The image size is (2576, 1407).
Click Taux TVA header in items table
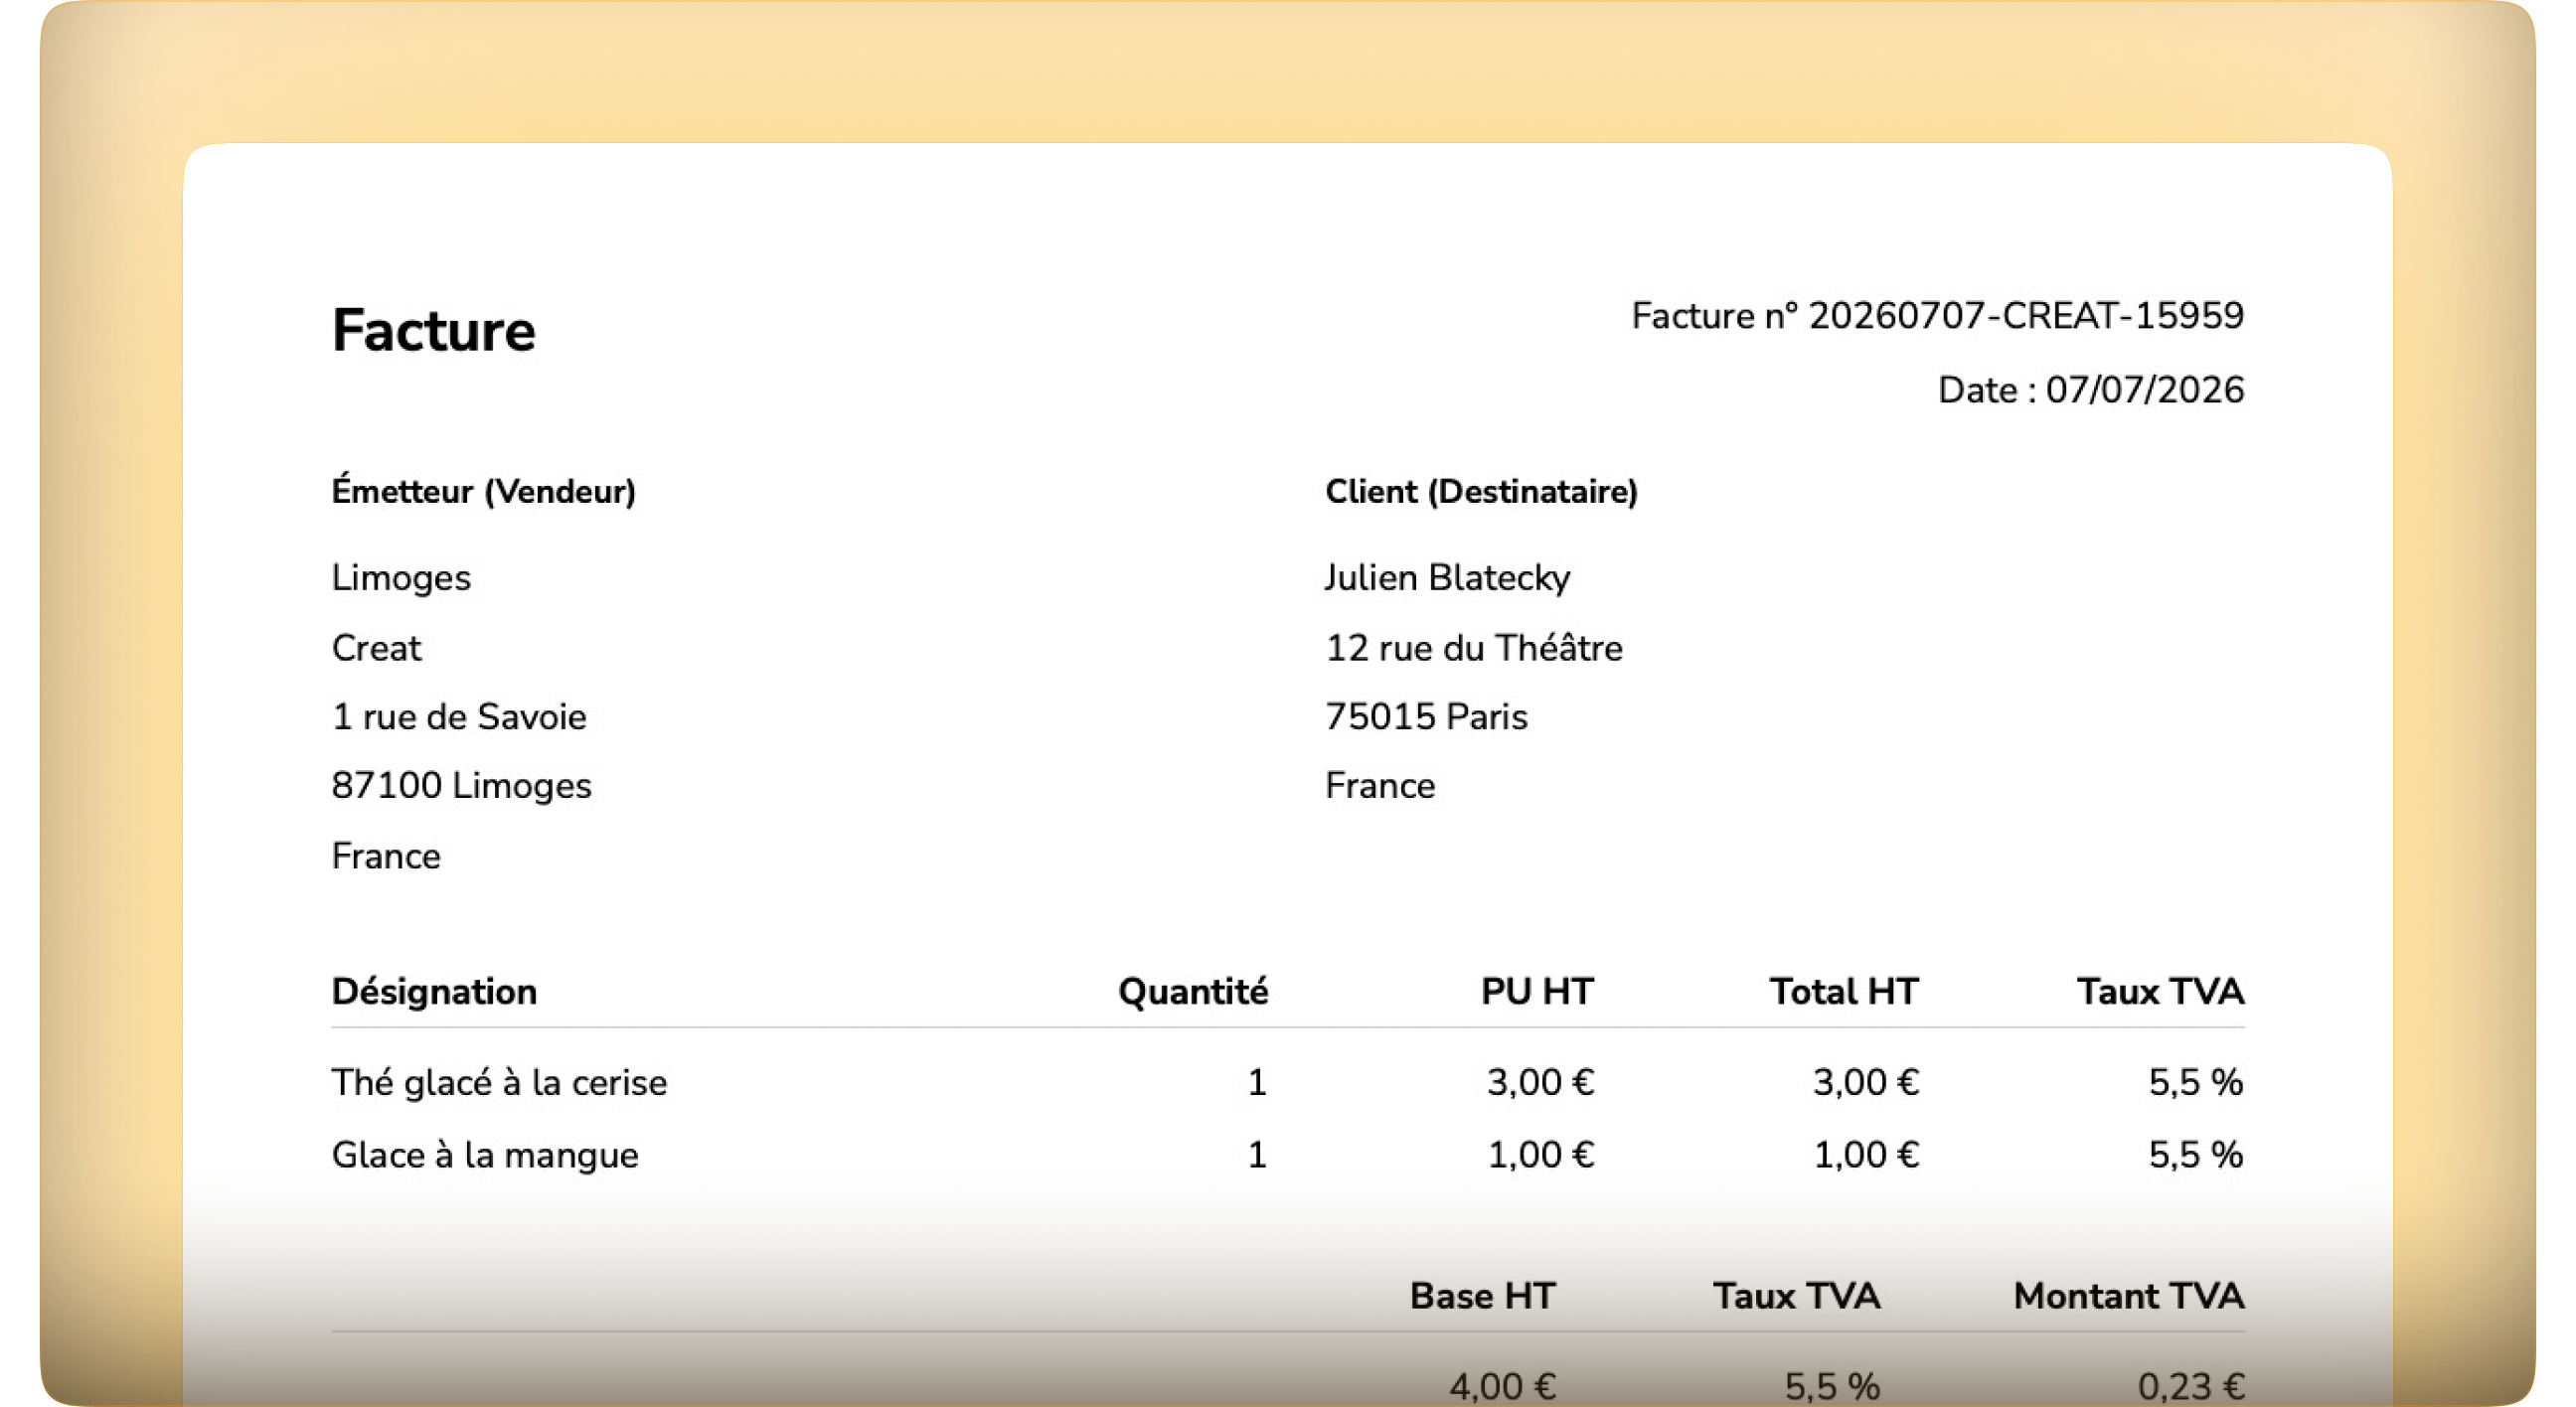point(2160,992)
